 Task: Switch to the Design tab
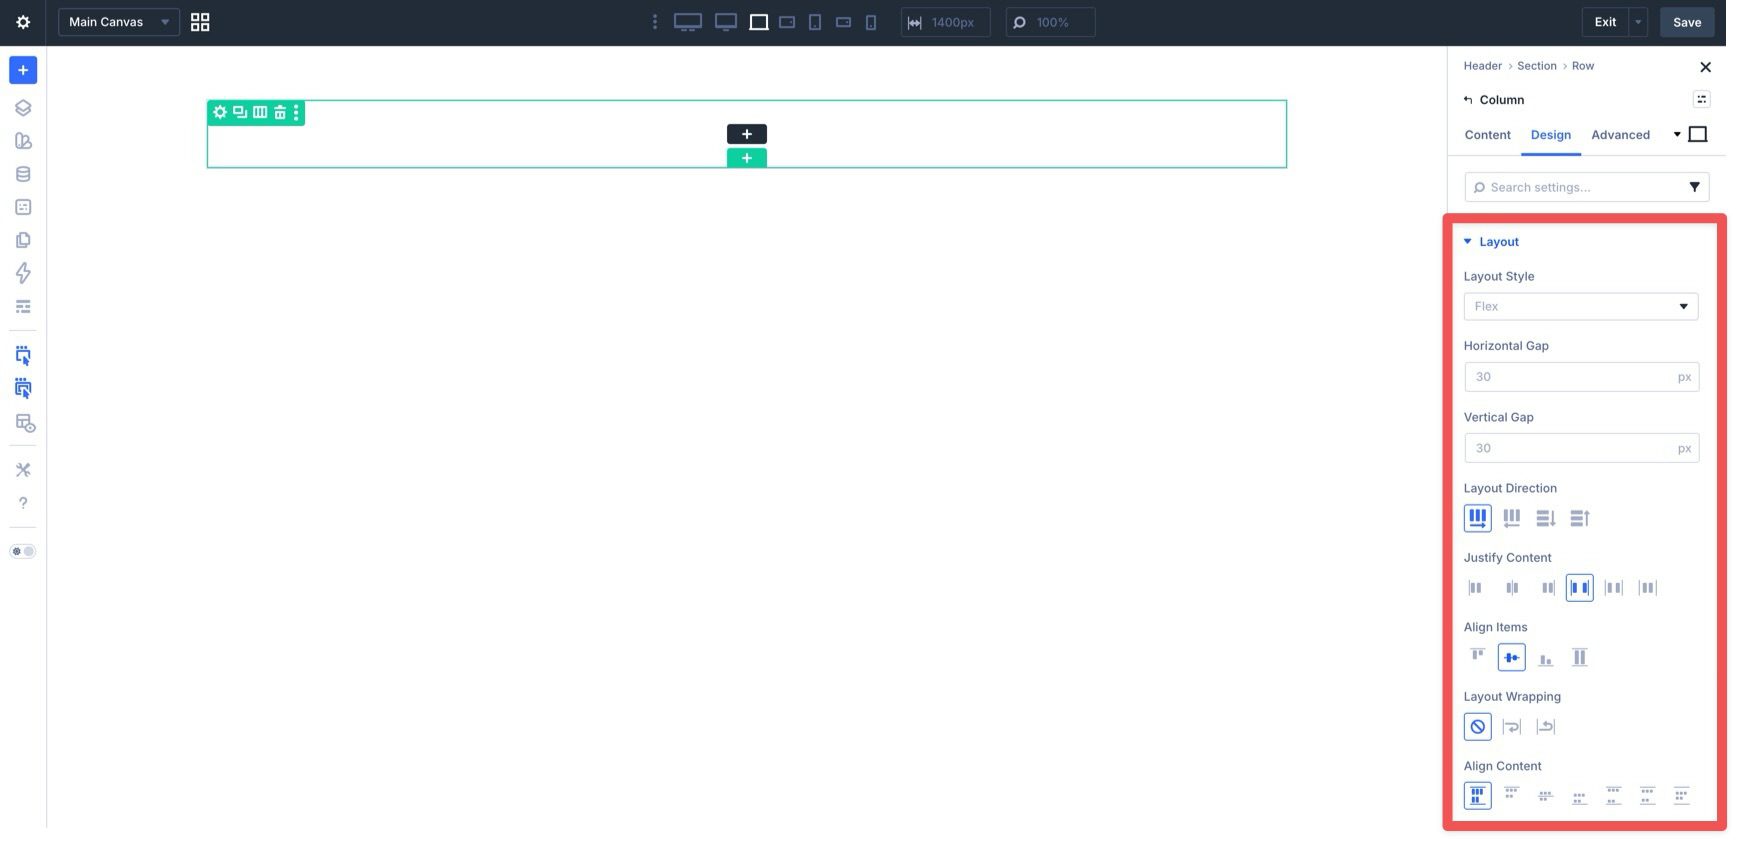pyautogui.click(x=1551, y=135)
